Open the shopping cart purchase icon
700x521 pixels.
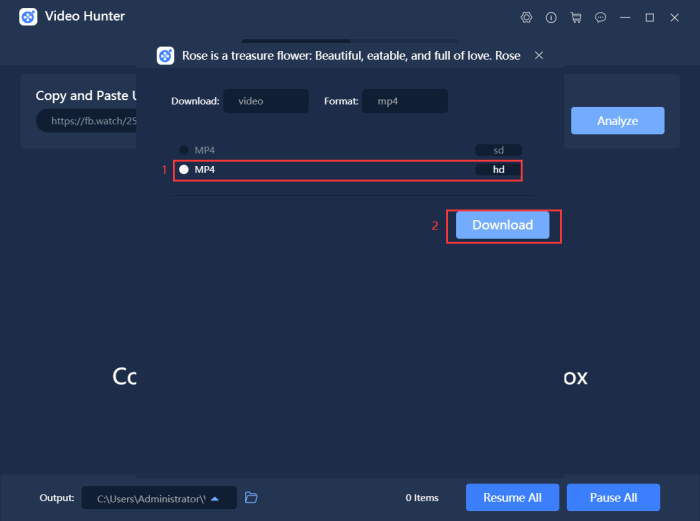point(576,17)
